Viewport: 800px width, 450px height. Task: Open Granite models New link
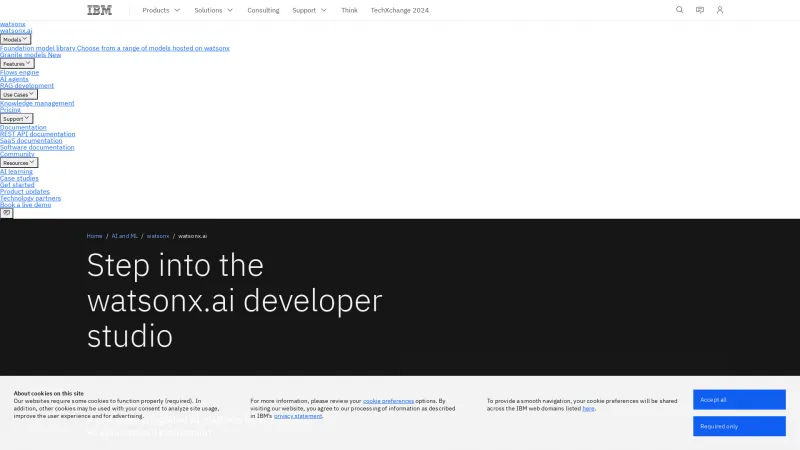31,55
